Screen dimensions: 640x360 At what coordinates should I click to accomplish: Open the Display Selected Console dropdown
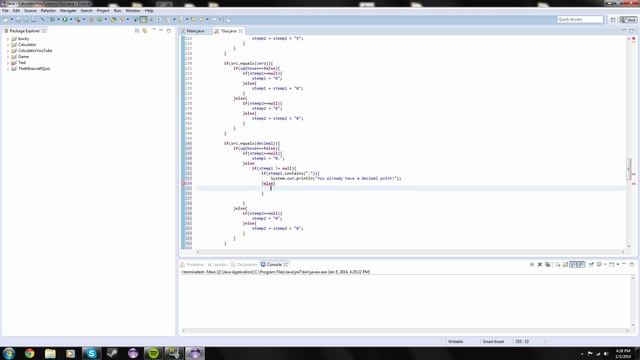pos(605,264)
